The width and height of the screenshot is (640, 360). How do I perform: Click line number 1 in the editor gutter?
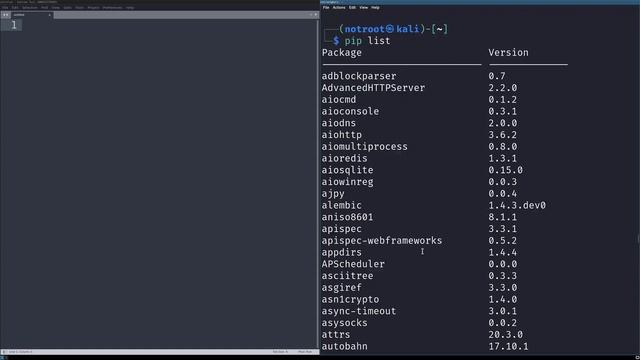click(14, 25)
